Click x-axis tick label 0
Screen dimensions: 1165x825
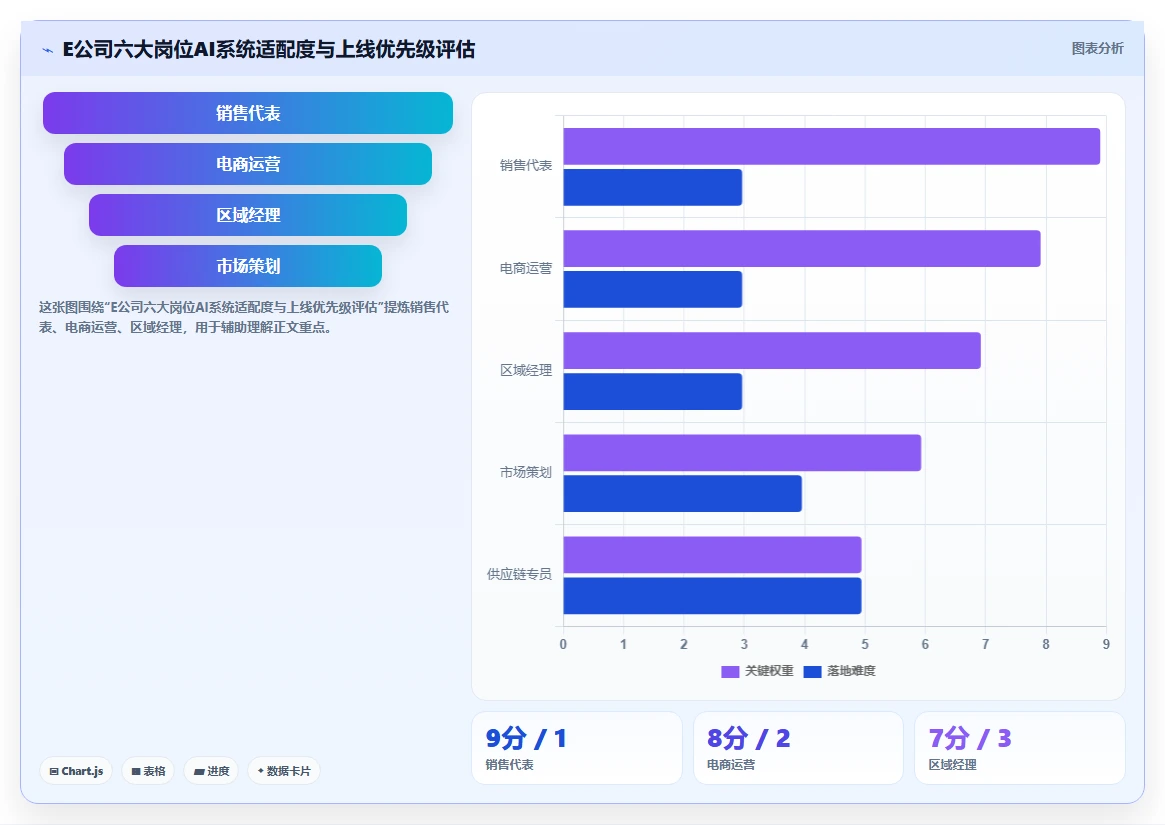[x=563, y=644]
